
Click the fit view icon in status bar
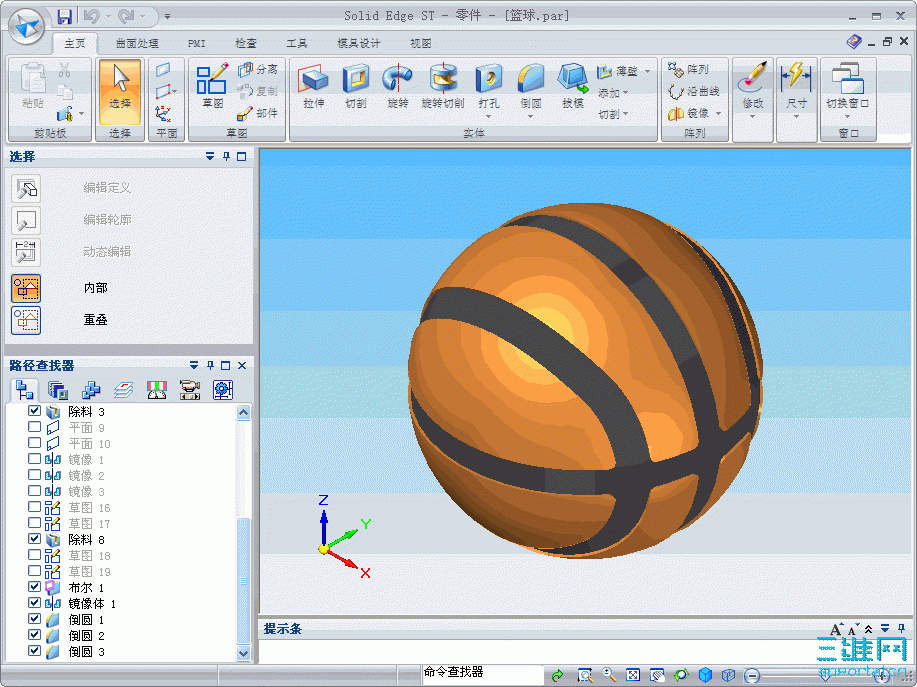[x=632, y=675]
